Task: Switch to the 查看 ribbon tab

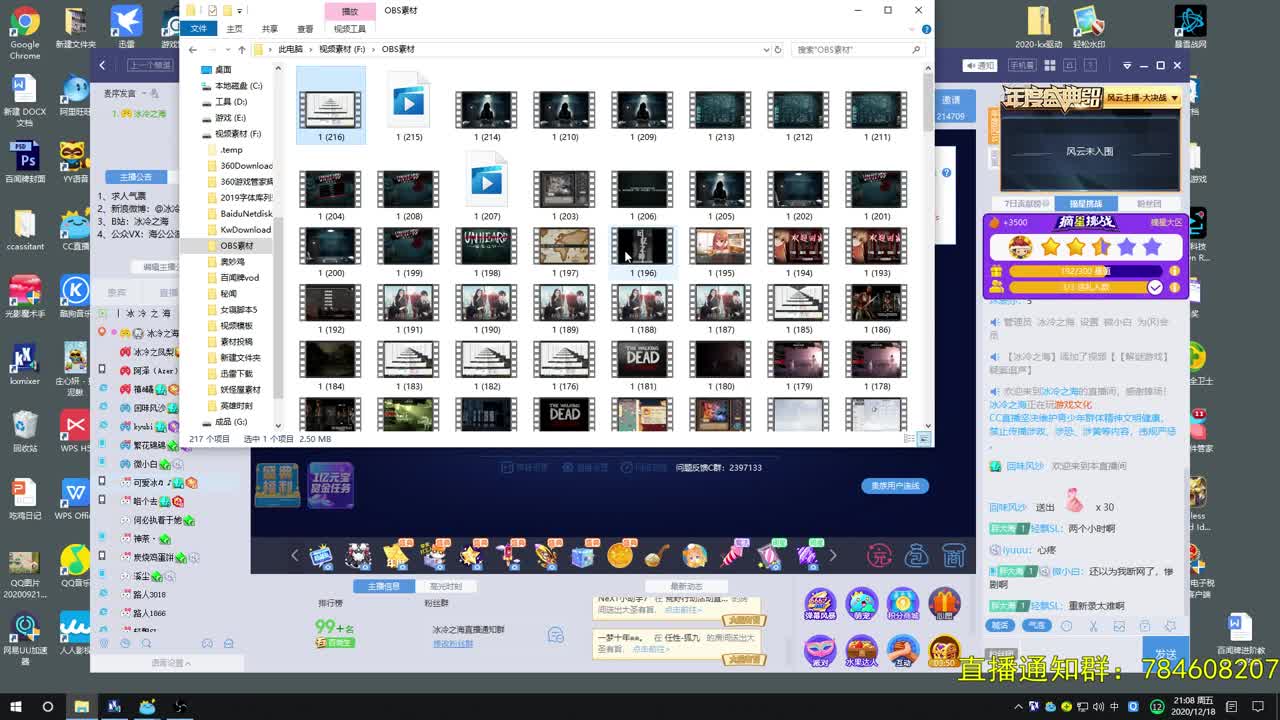Action: tap(305, 29)
